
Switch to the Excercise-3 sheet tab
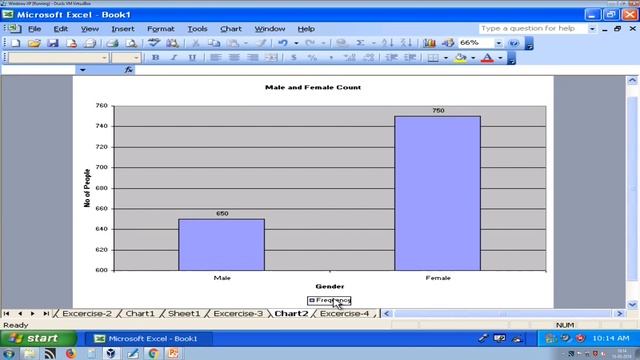click(x=238, y=313)
